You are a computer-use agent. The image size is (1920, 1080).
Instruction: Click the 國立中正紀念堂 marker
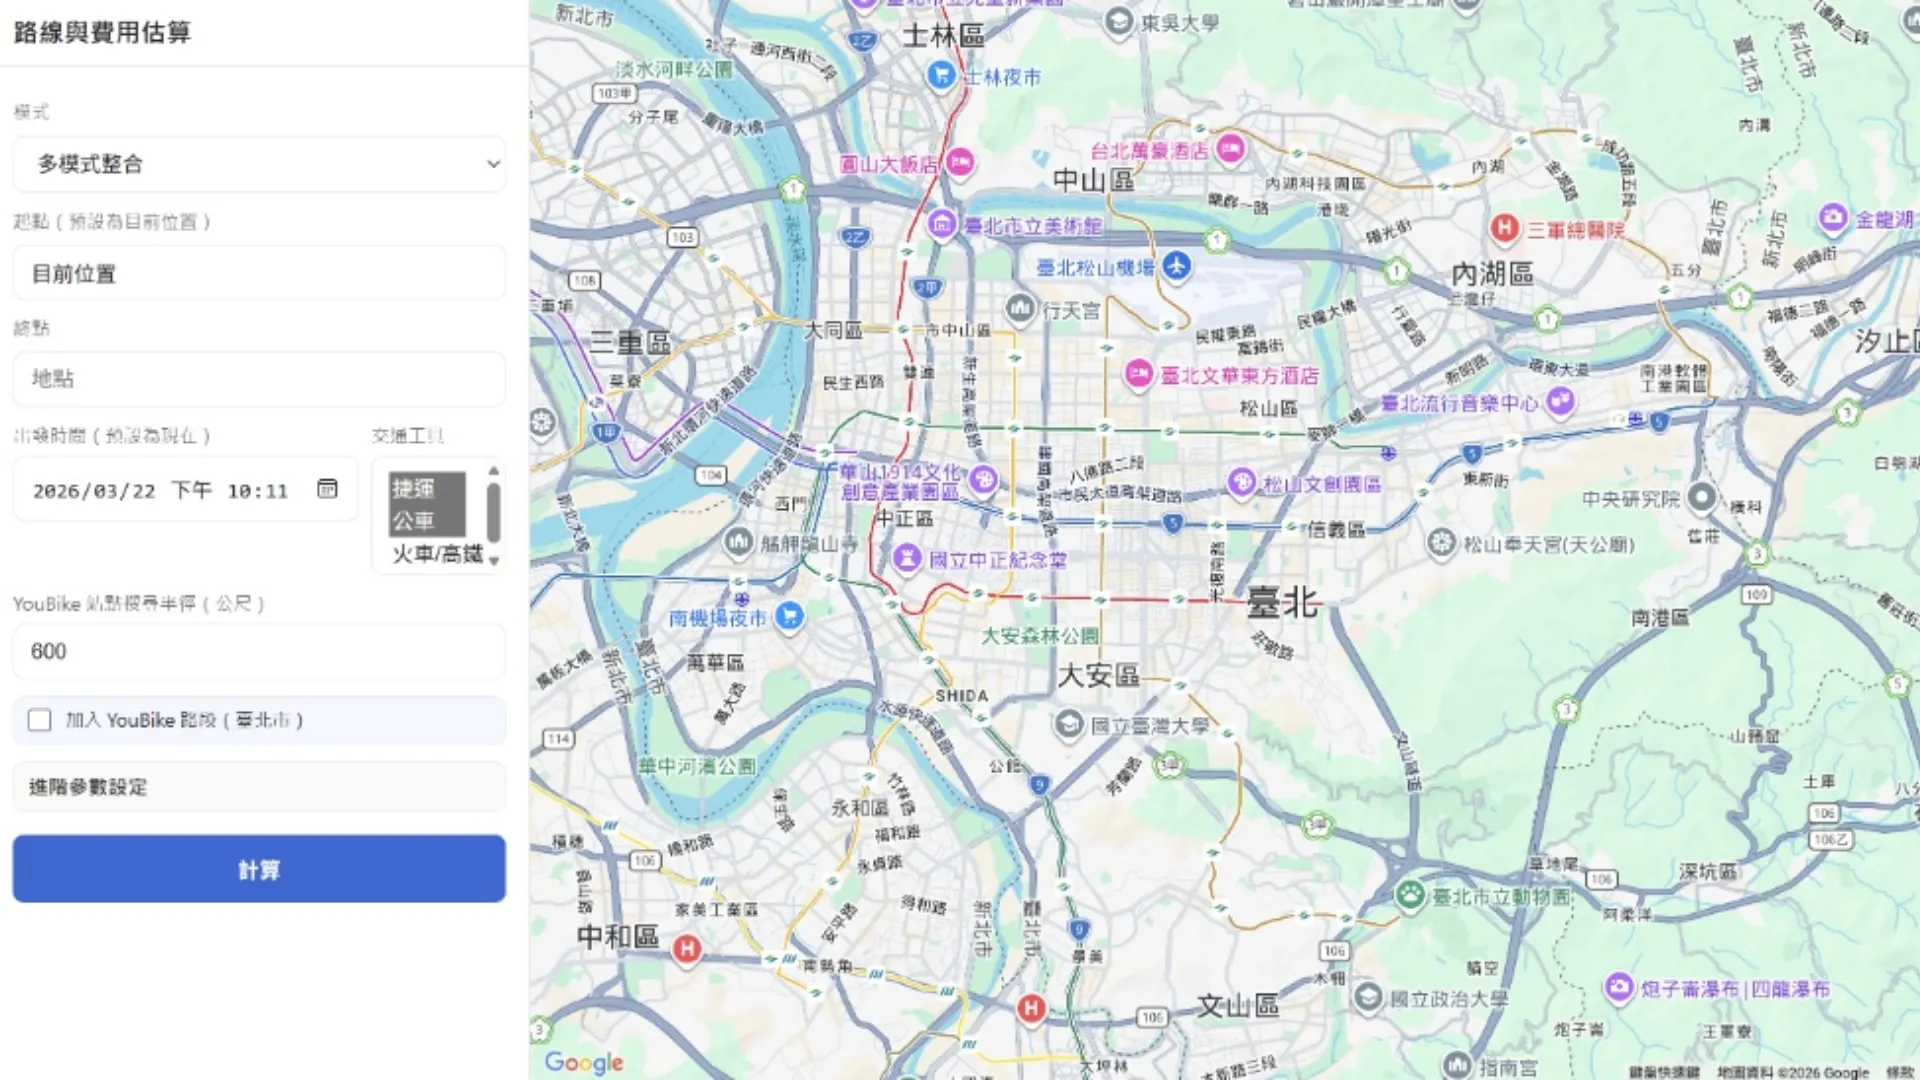[907, 559]
